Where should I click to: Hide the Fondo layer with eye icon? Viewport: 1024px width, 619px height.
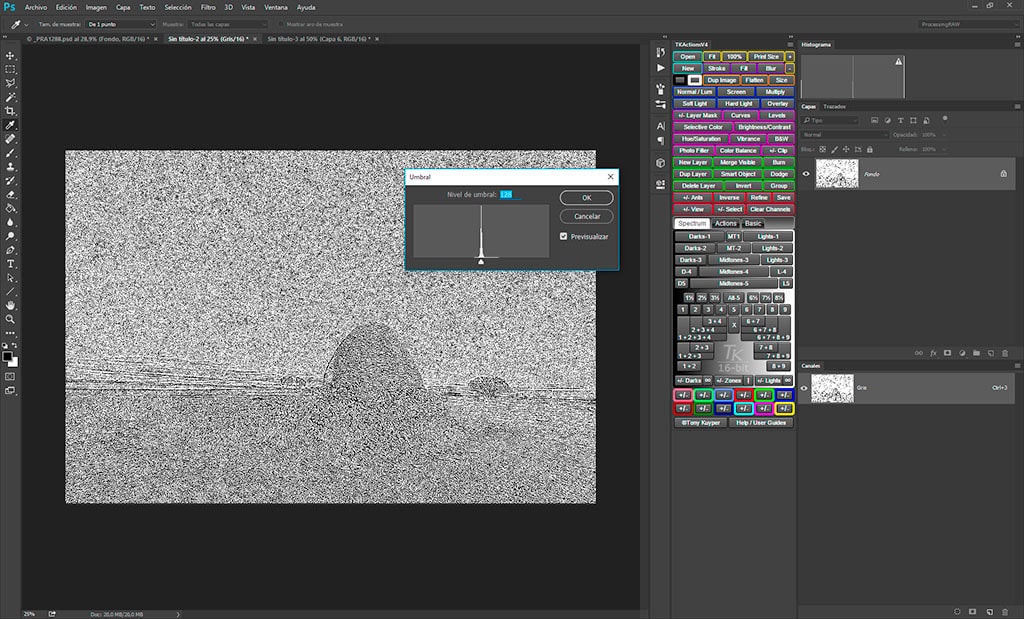point(806,173)
